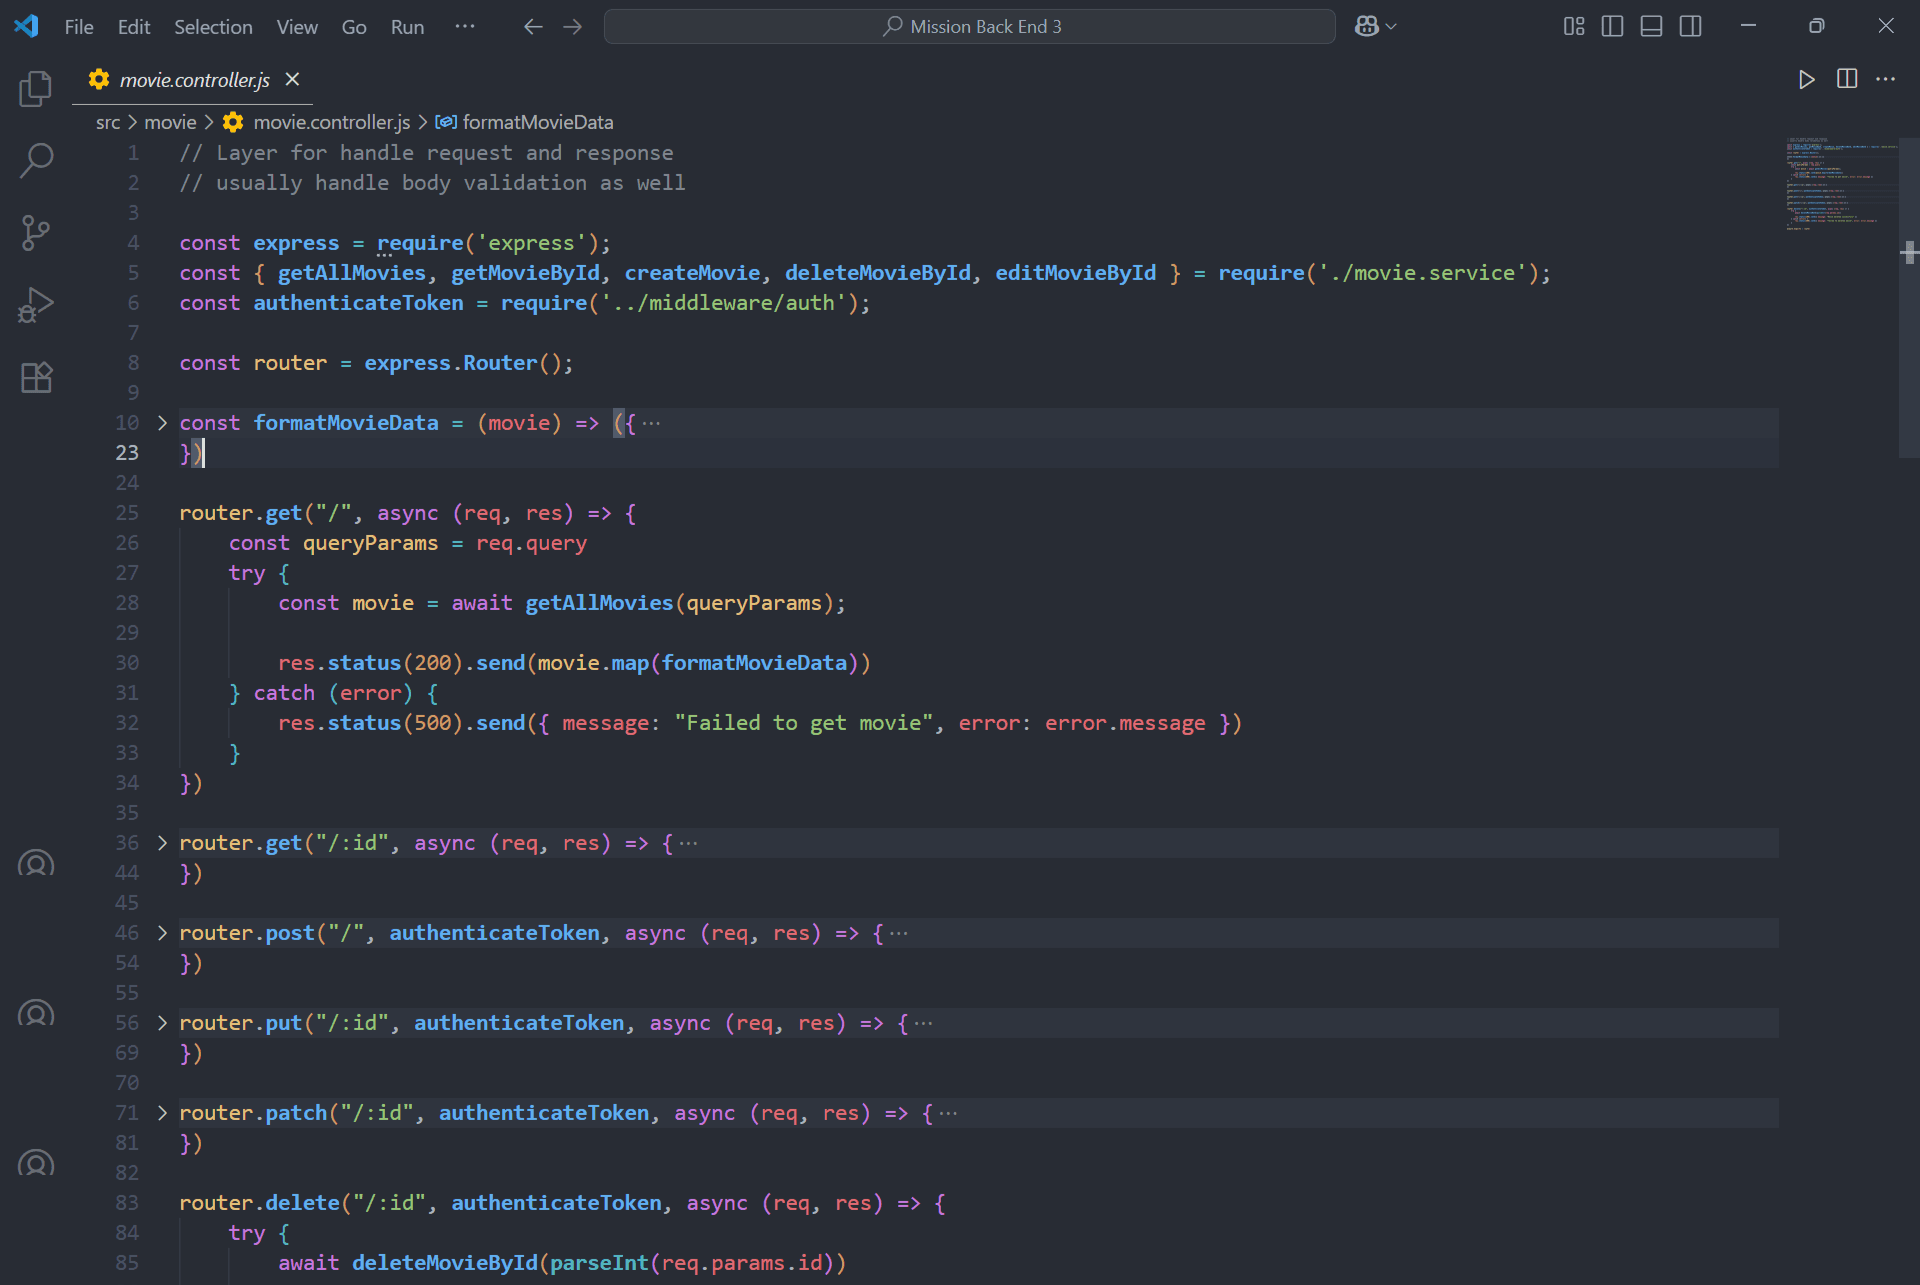The image size is (1920, 1285).
Task: Click 'deleteMovieById' call on line 85
Action: (444, 1263)
